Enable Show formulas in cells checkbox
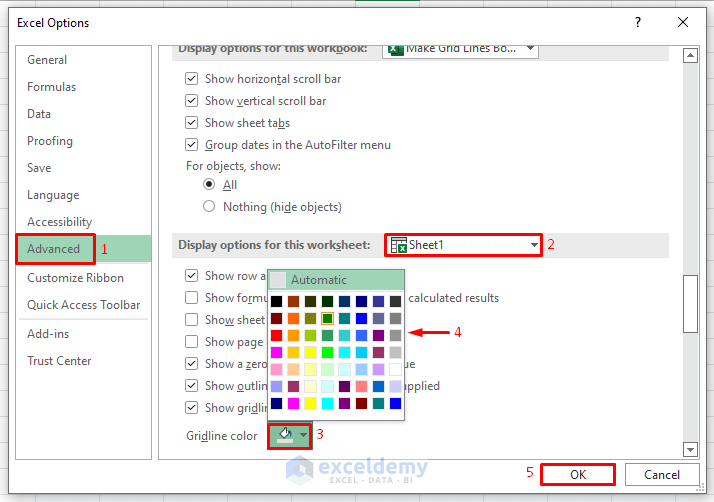Viewport: 714px width, 502px height. coord(191,297)
